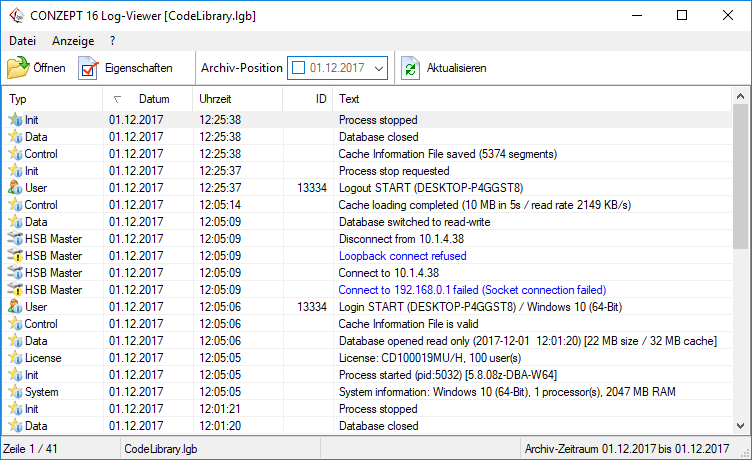Image resolution: width=752 pixels, height=460 pixels.
Task: Click the HSB Master icon on Loopback refused row
Action: 15,256
